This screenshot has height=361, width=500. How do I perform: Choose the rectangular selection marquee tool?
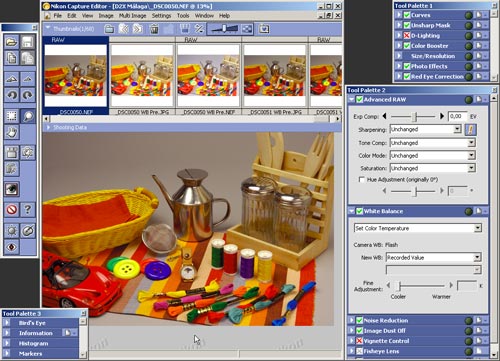[x=11, y=116]
